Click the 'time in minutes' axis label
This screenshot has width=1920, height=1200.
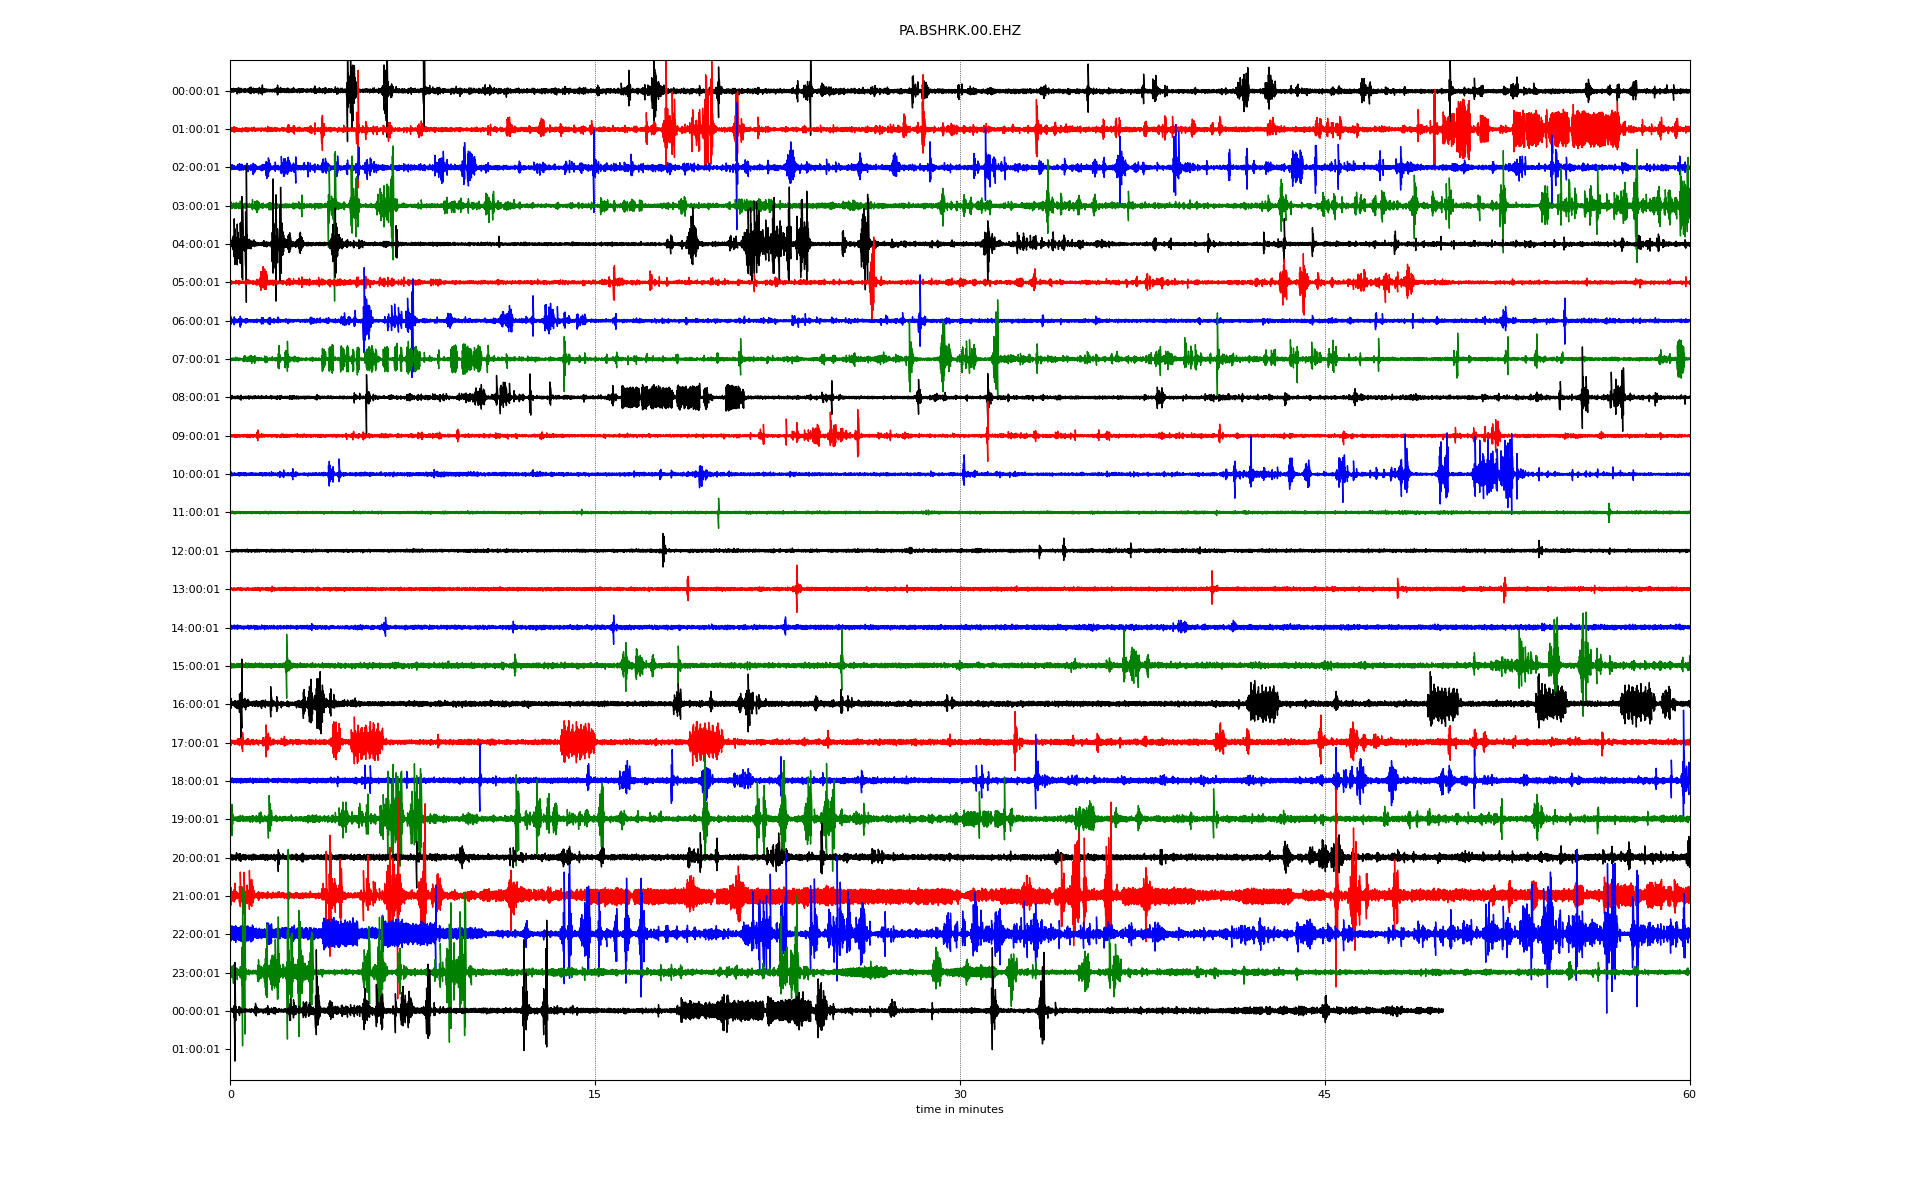tap(959, 1109)
